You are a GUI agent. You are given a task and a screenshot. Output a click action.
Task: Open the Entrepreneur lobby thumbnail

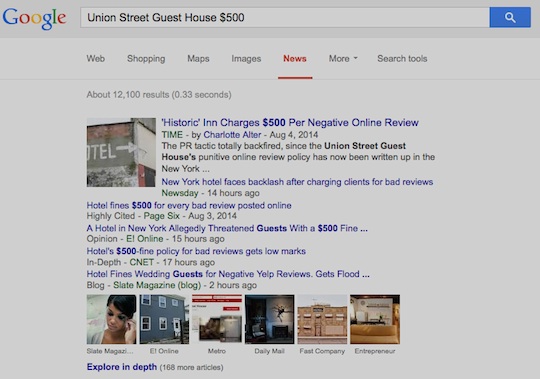(375, 319)
